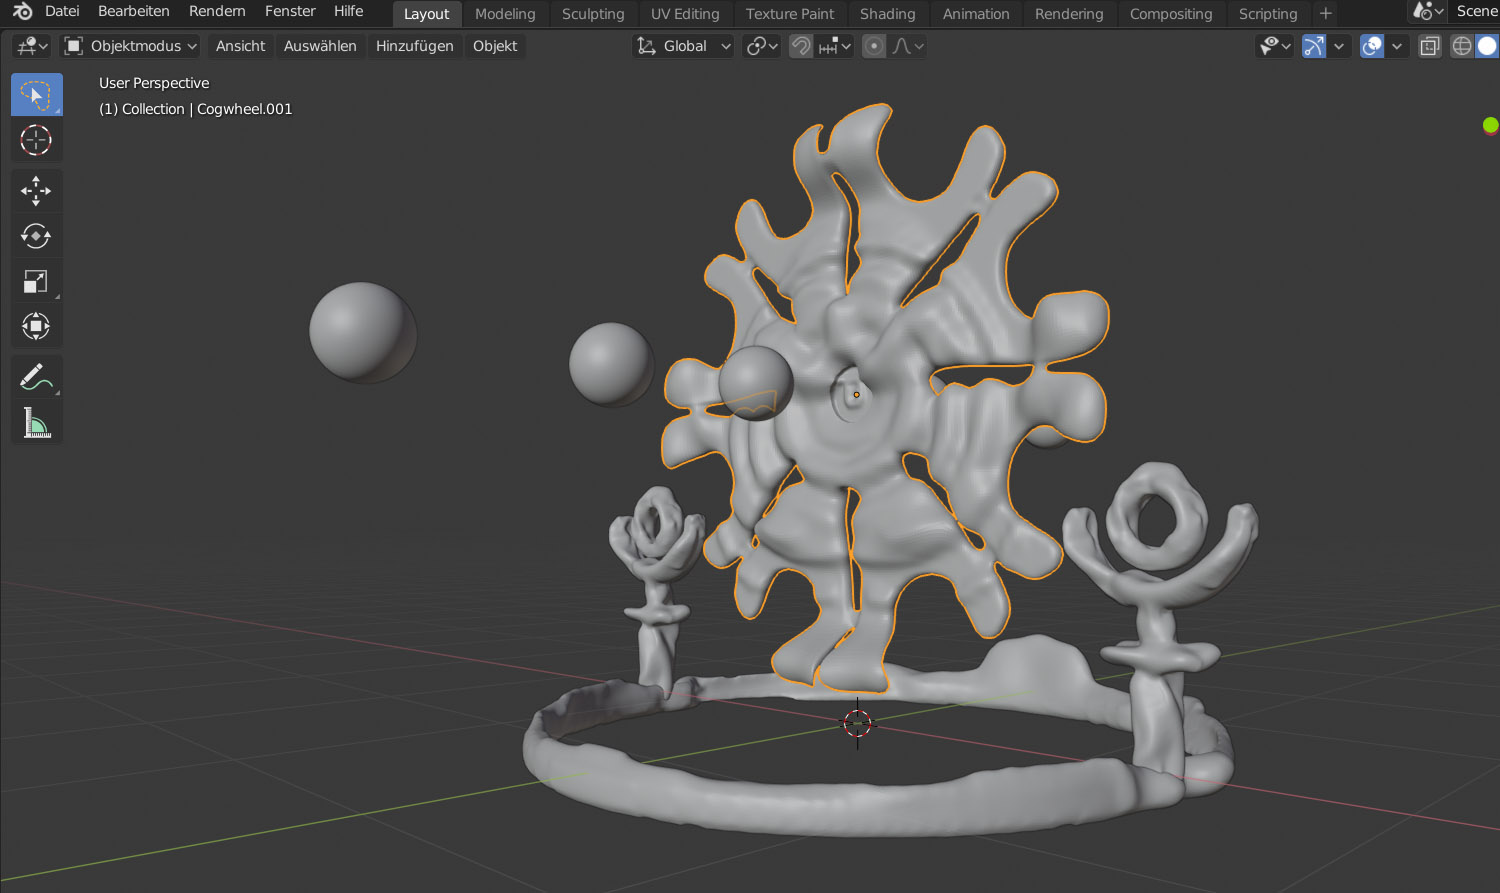This screenshot has width=1500, height=893.
Task: Open the Bearbeiten menu
Action: (x=133, y=11)
